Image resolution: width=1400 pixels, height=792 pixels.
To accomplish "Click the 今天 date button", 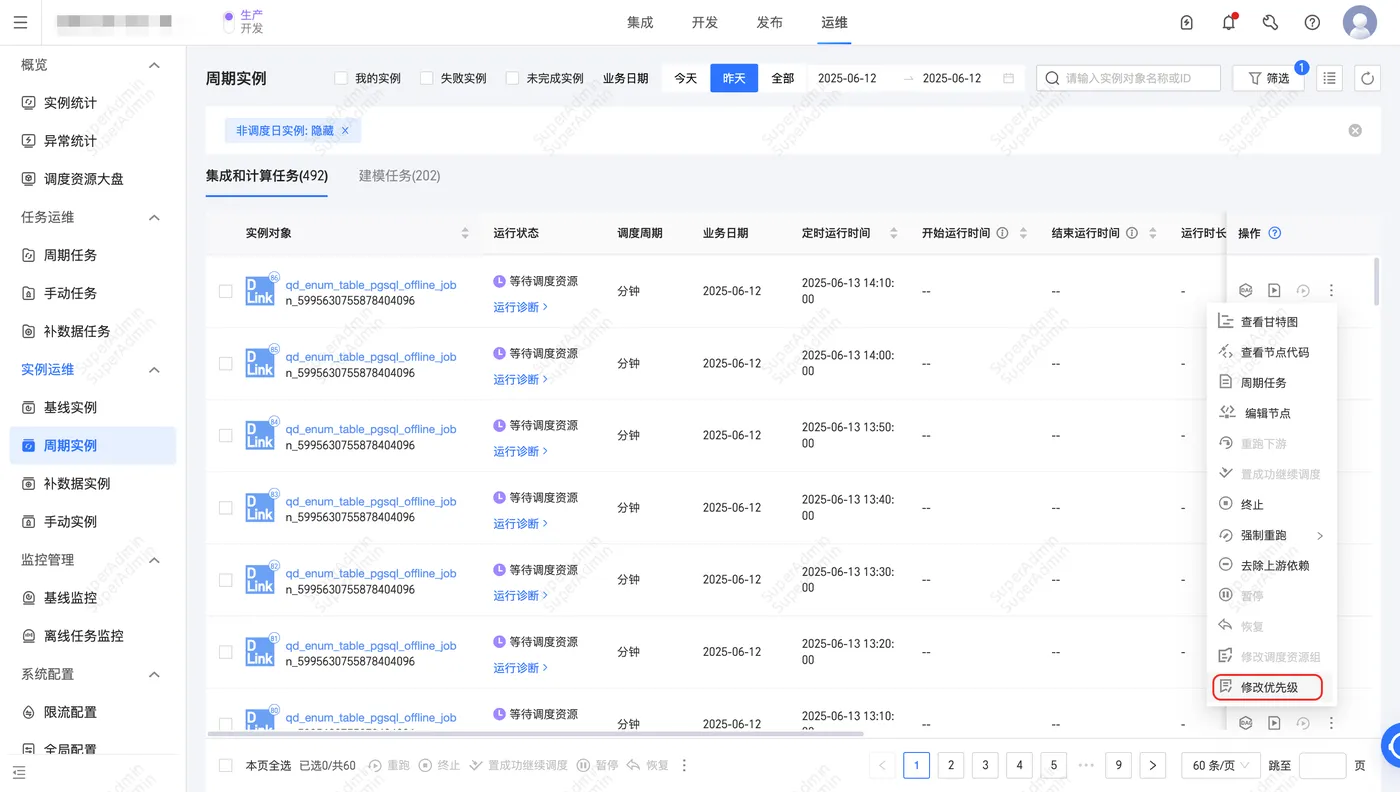I will point(685,78).
